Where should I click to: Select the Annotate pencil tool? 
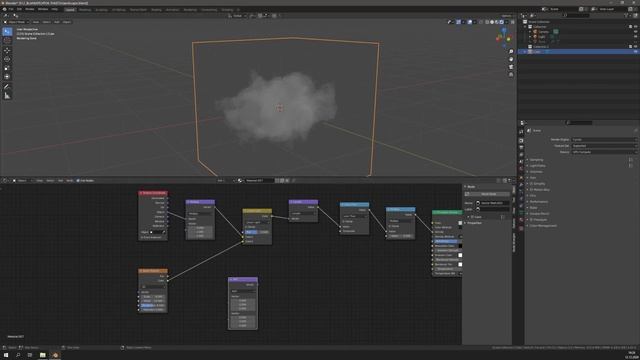[x=7, y=87]
